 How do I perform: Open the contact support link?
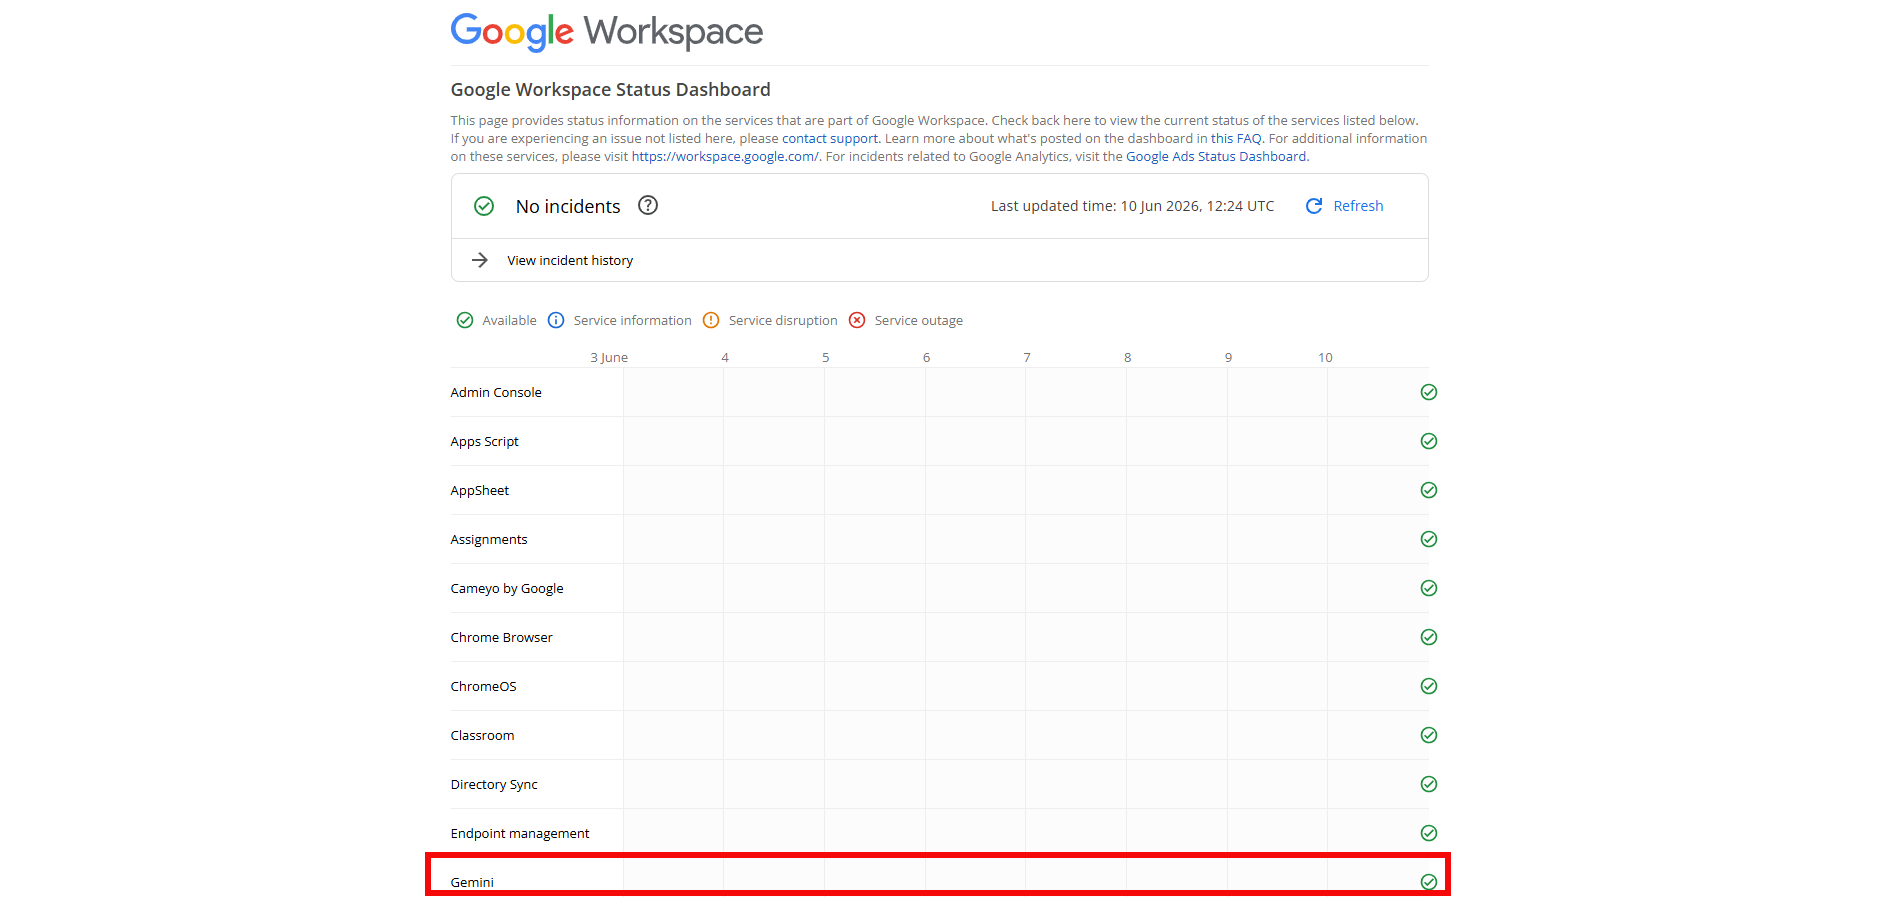click(830, 139)
